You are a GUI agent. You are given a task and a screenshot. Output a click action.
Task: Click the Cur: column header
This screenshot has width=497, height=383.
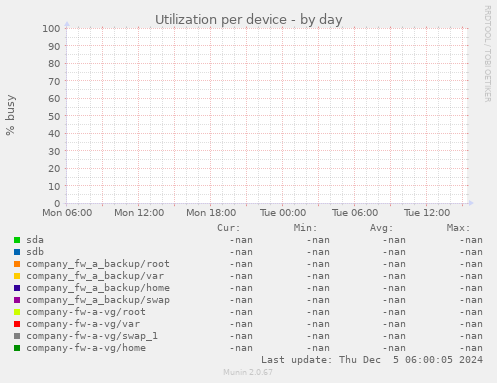tap(229, 228)
